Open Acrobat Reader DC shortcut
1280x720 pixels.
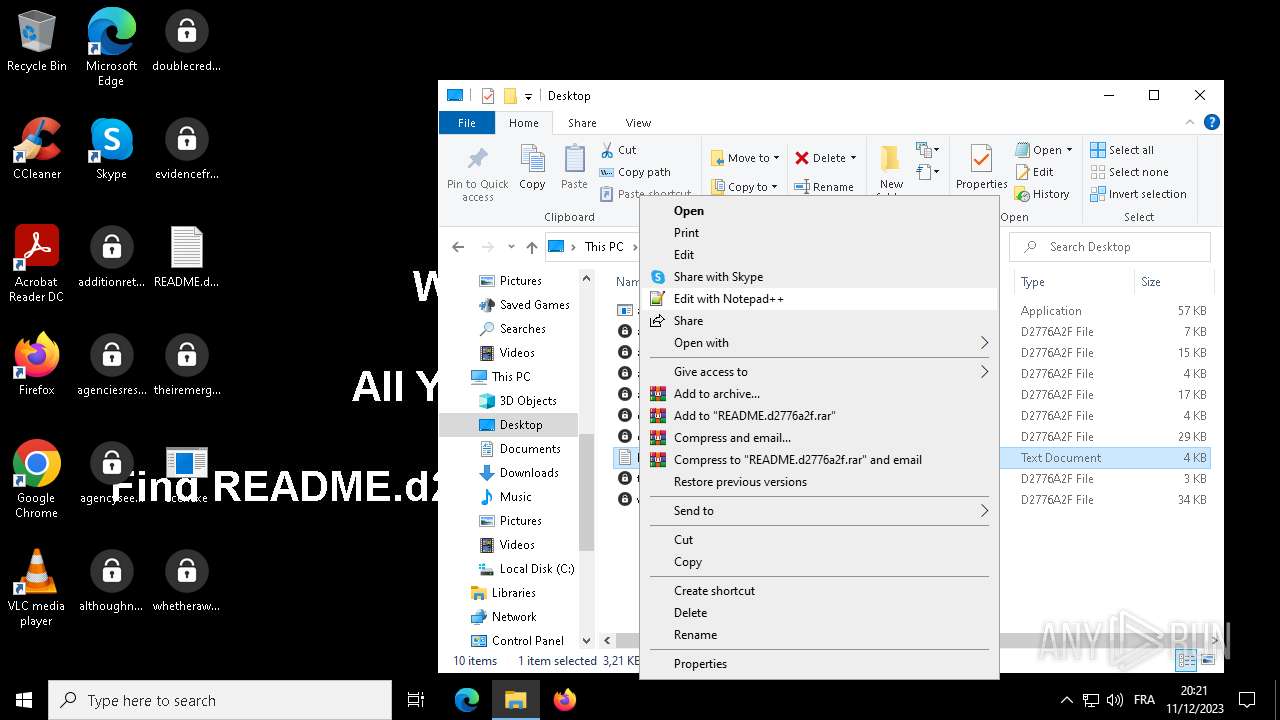pos(37,264)
